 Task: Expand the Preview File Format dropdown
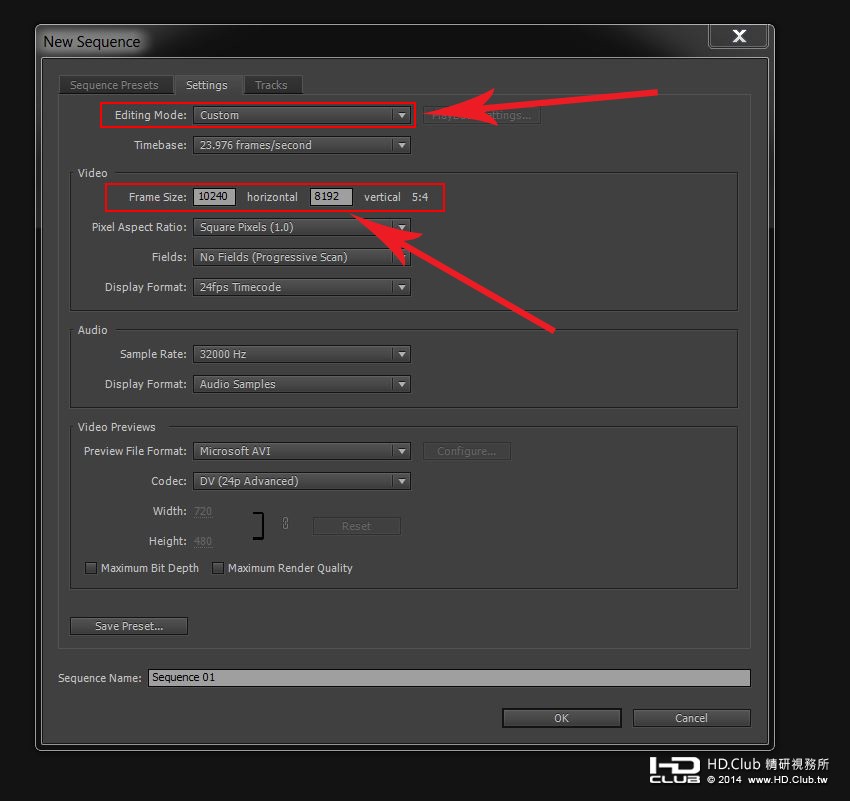[x=302, y=451]
